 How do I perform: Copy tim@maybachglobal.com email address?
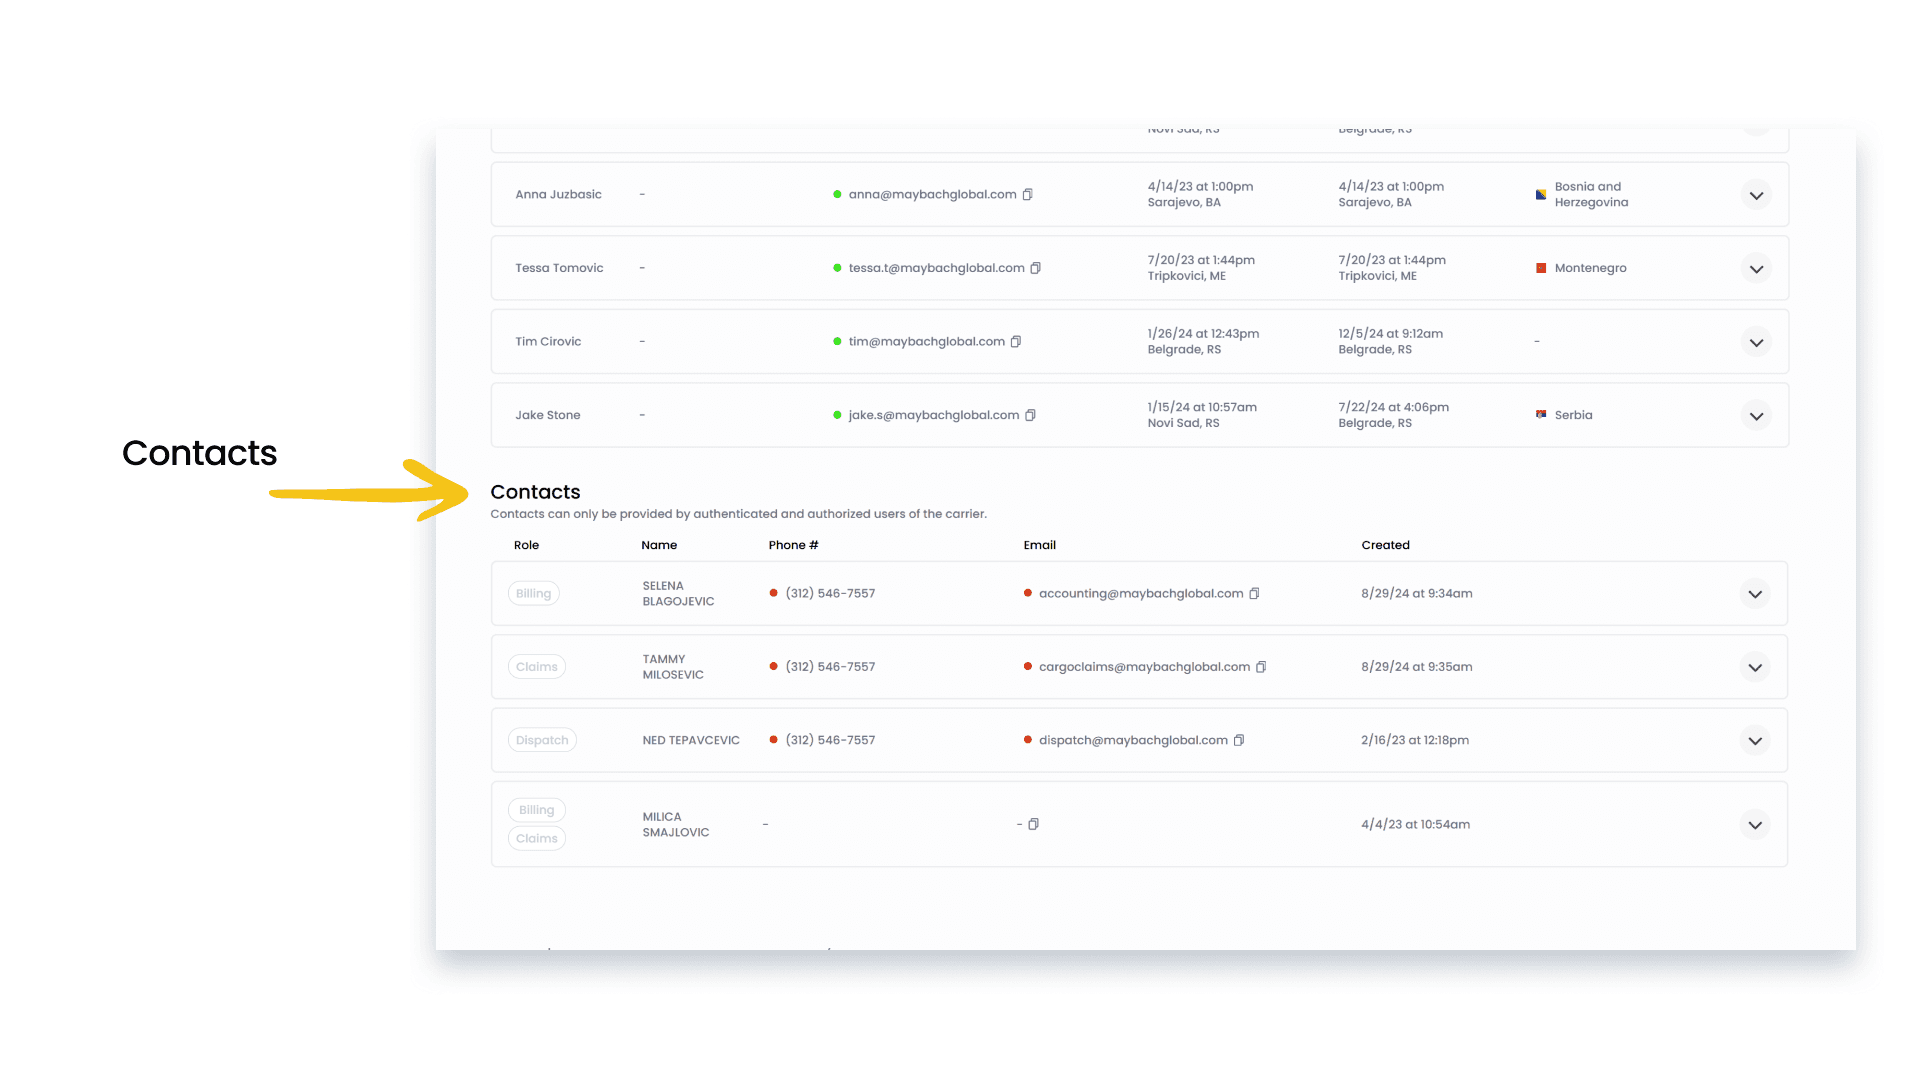pos(1016,342)
